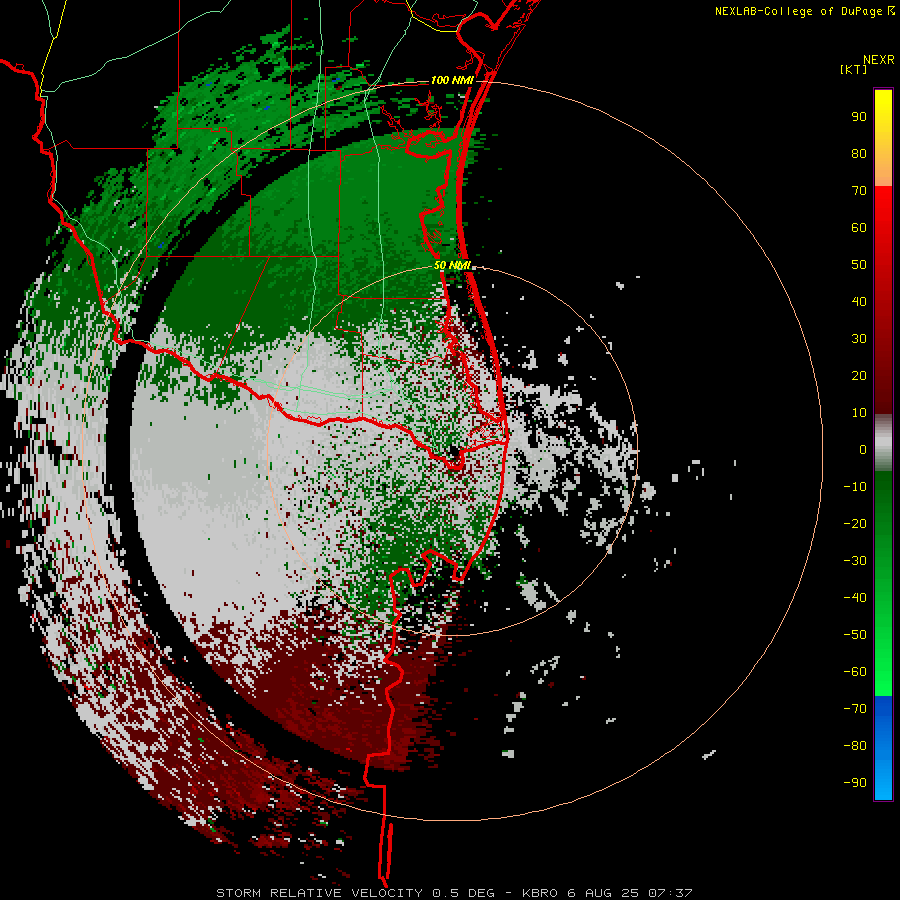This screenshot has width=900, height=900.
Task: Click the positive 40 value on the scale
Action: (859, 301)
